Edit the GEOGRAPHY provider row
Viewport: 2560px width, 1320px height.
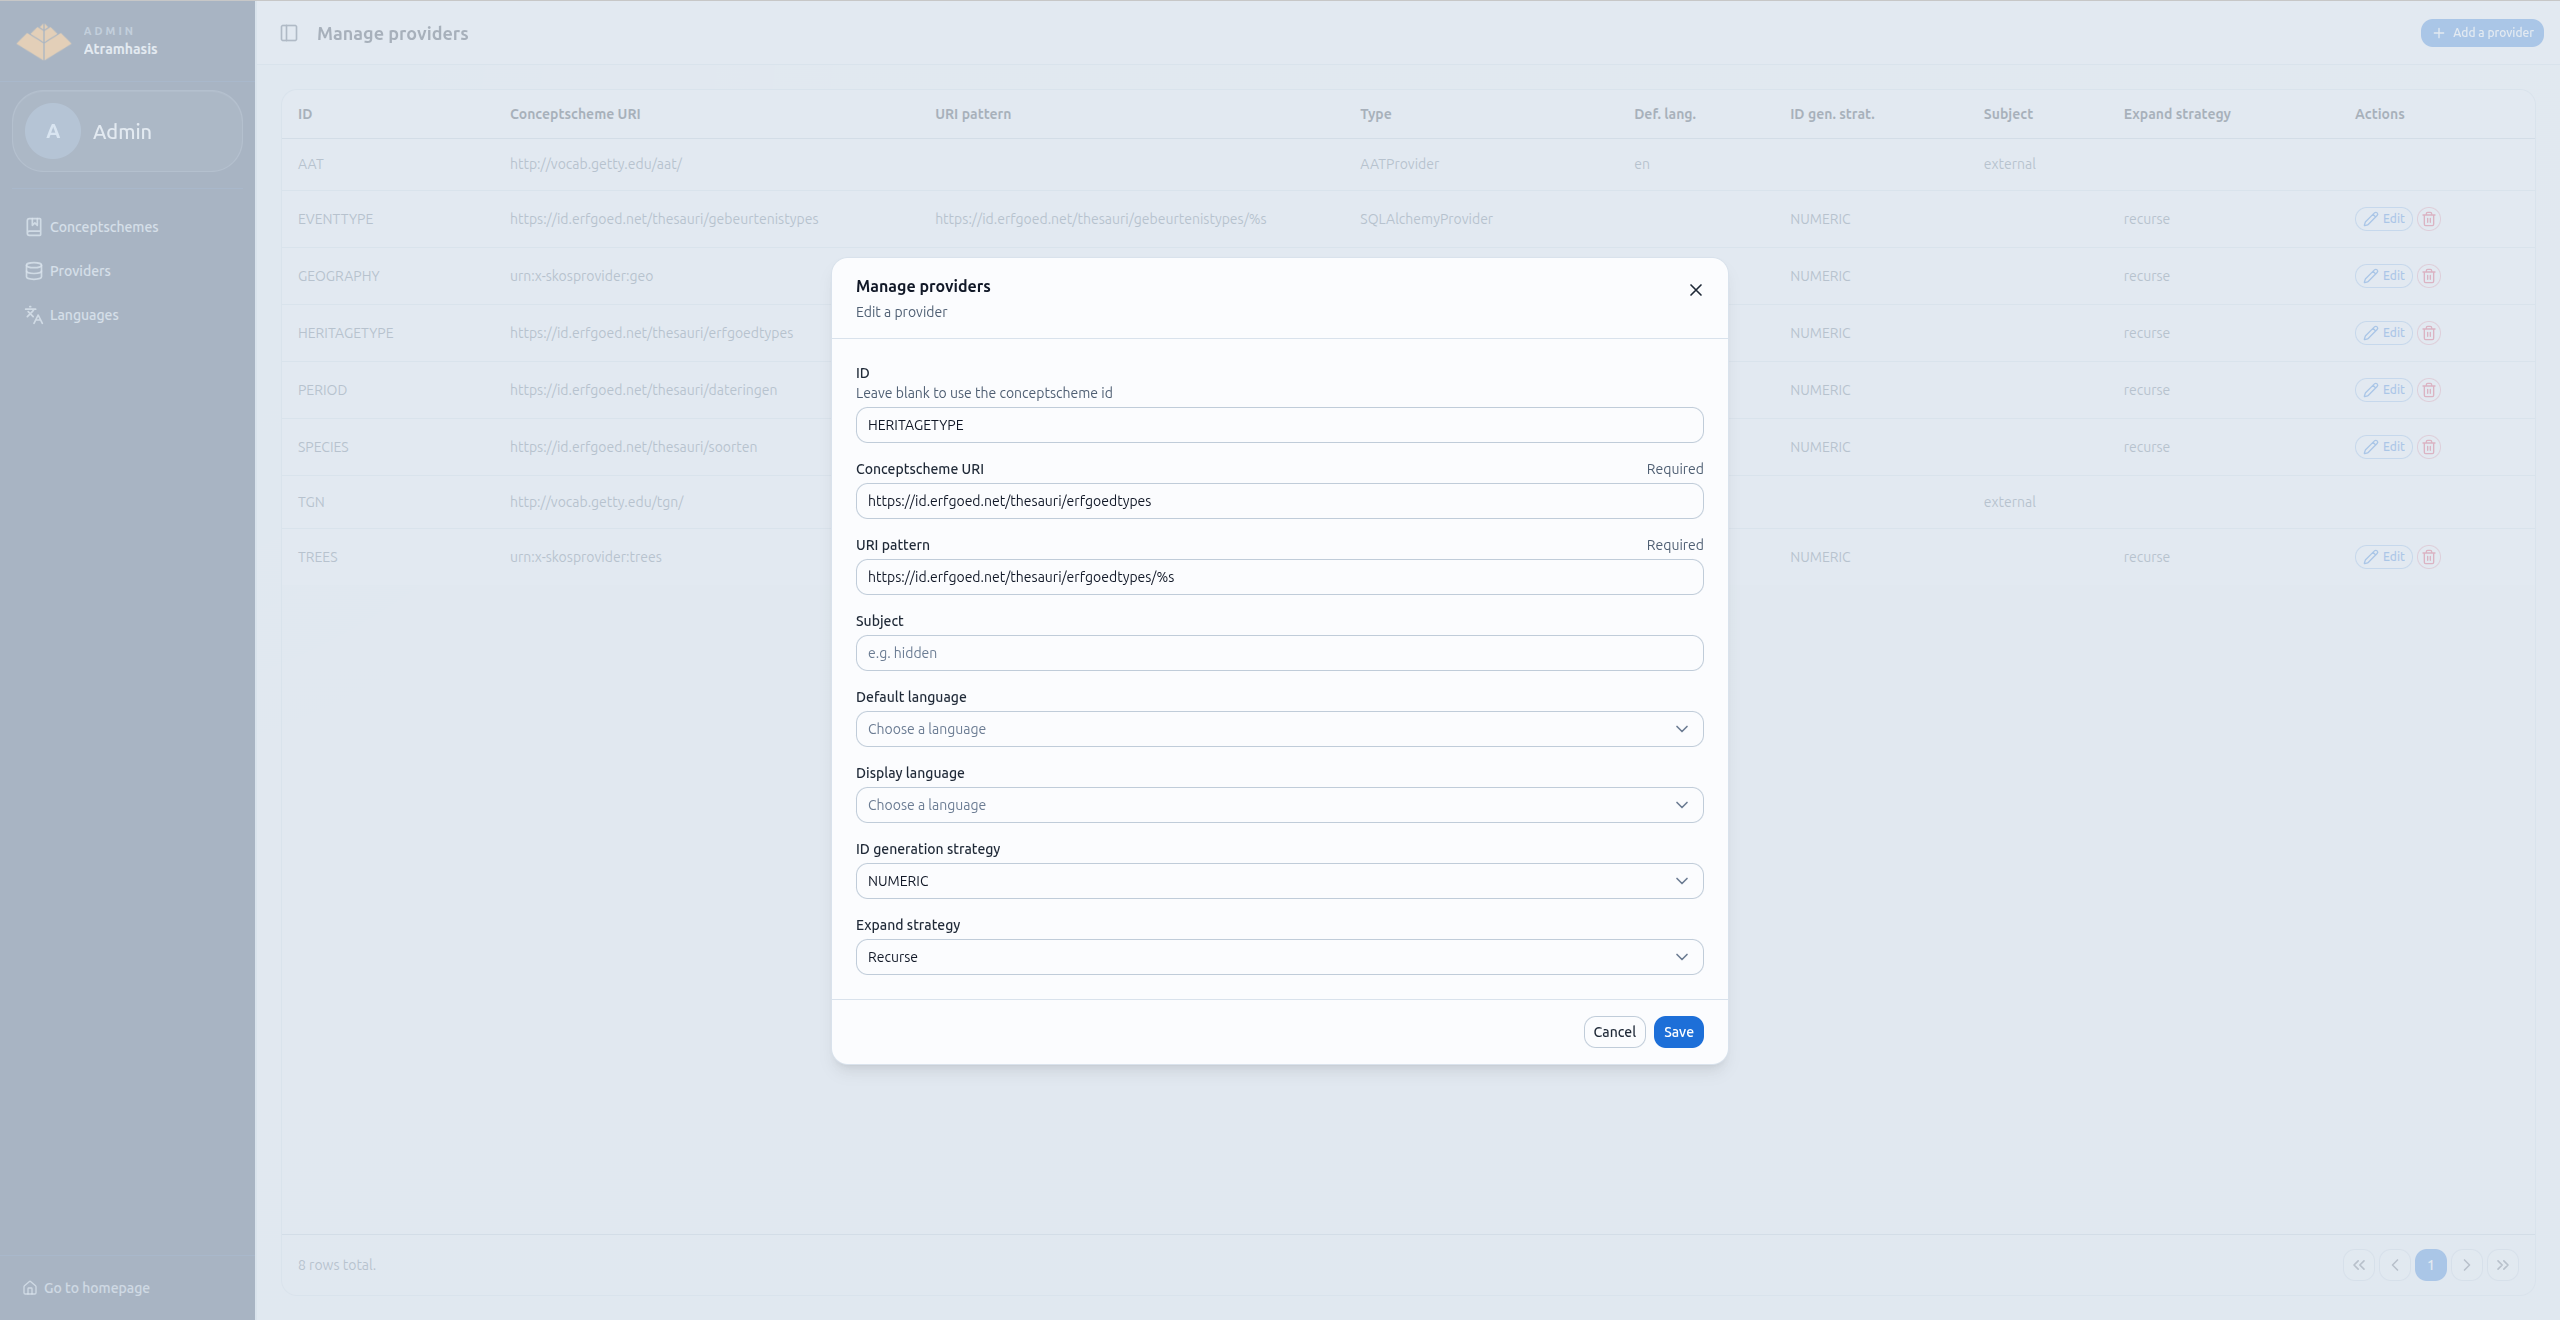(x=2384, y=276)
